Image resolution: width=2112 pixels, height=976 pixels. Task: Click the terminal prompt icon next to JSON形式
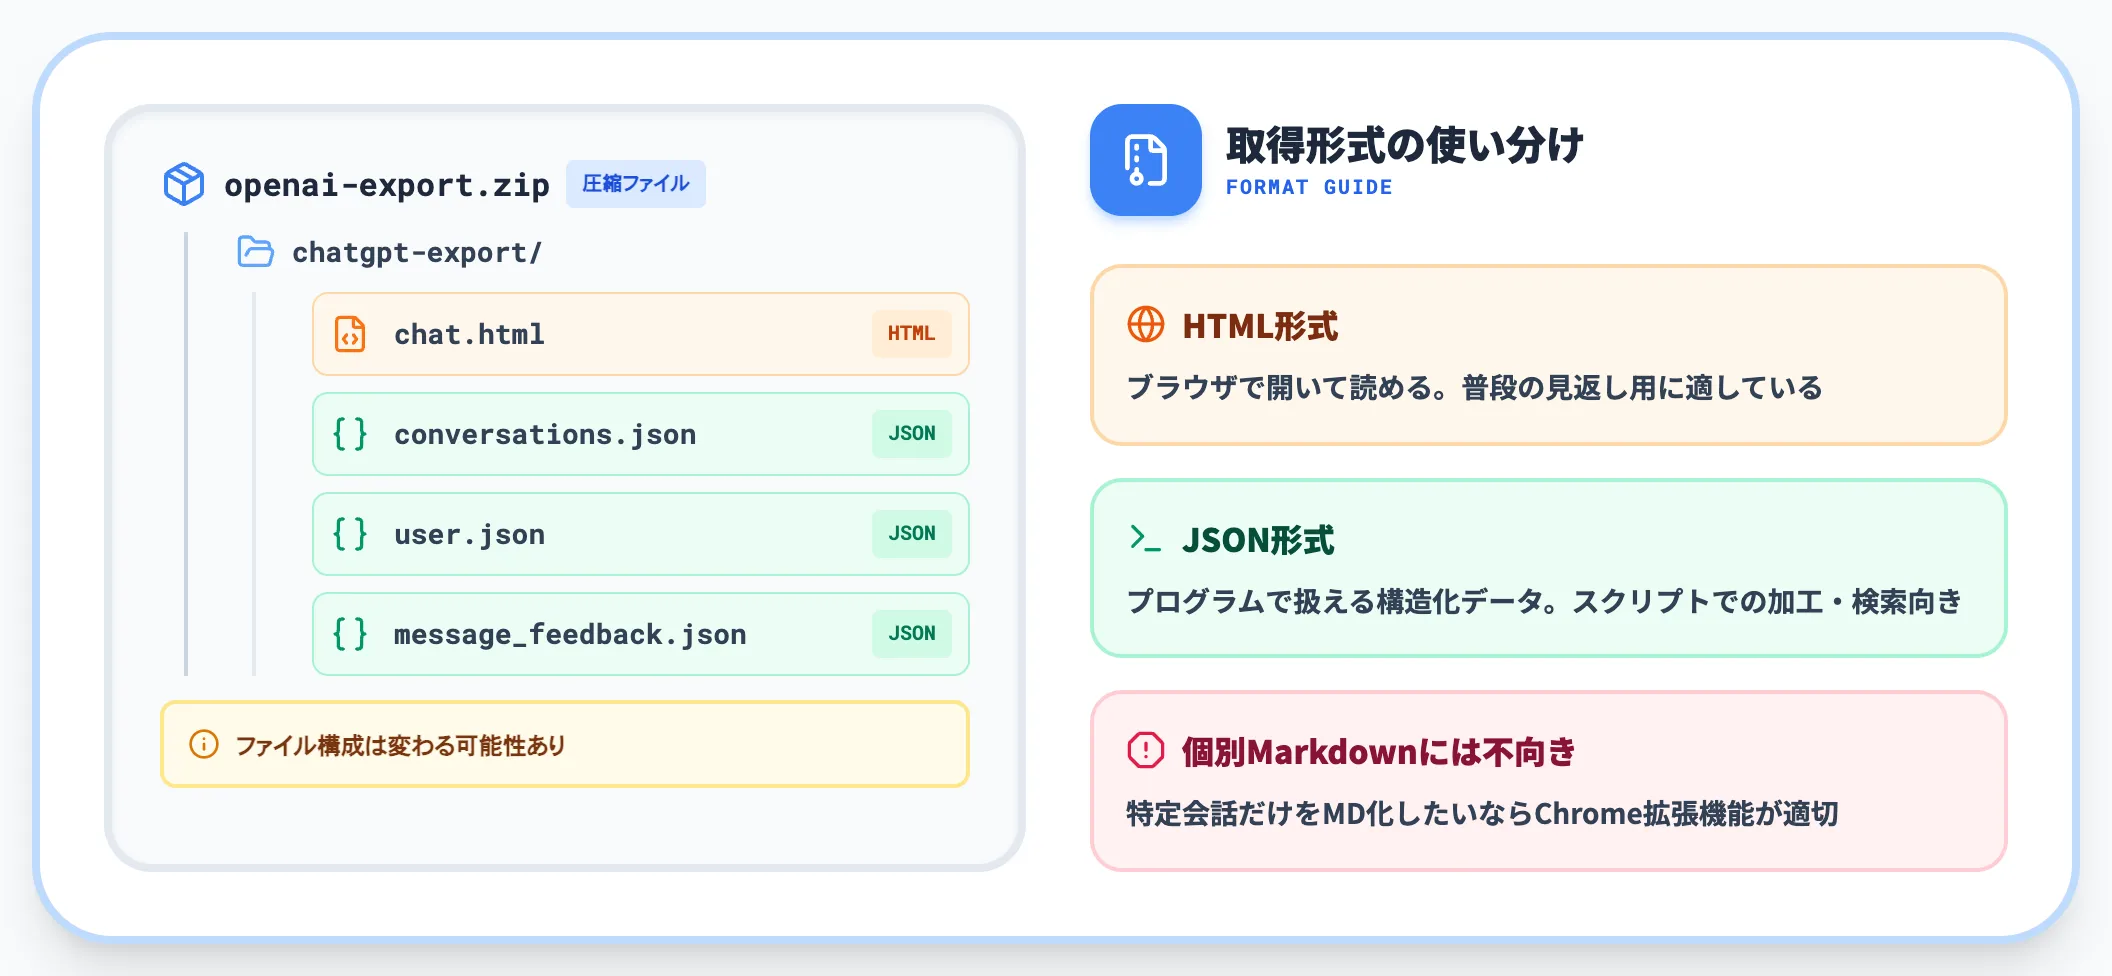(1146, 538)
